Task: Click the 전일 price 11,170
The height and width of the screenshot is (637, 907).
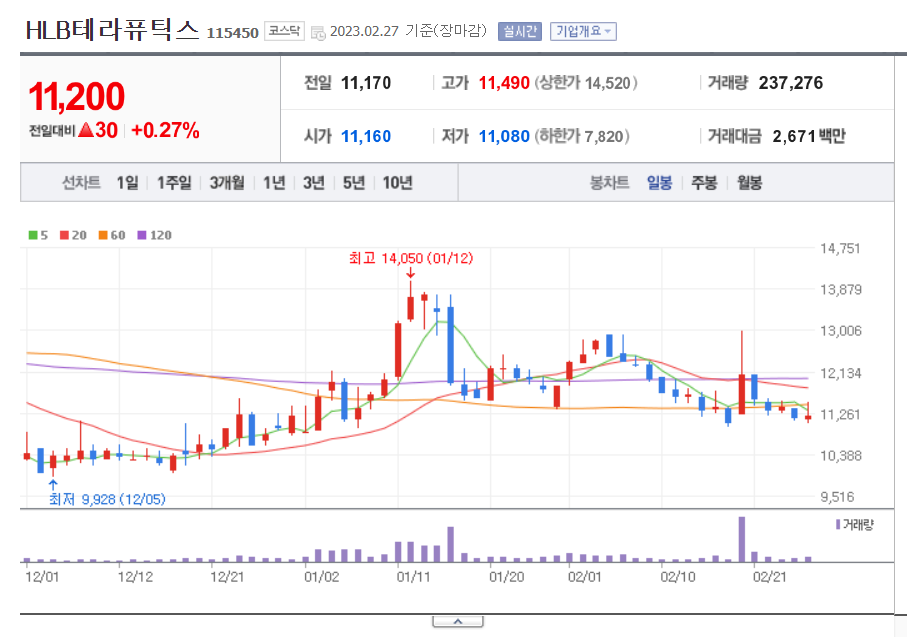Action: coord(366,83)
